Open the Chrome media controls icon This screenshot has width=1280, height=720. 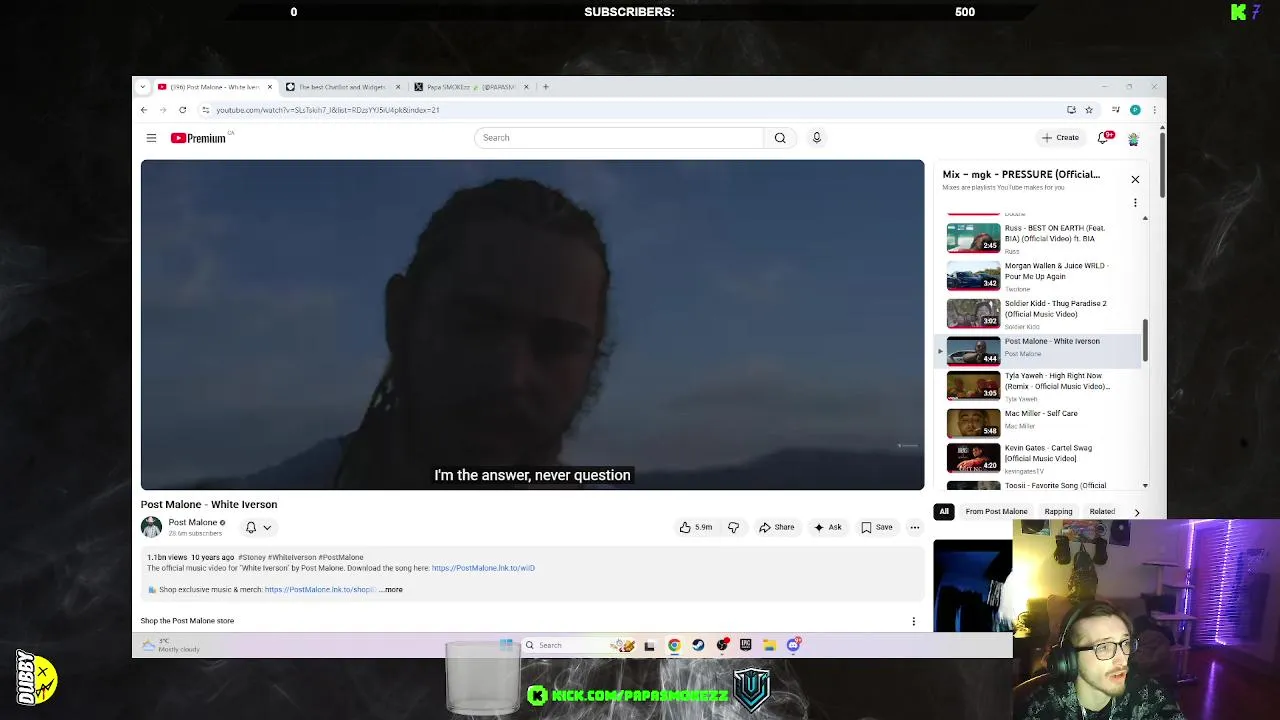1115,110
